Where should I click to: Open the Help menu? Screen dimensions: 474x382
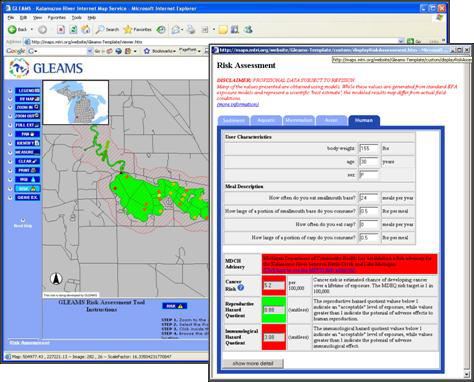[x=92, y=17]
